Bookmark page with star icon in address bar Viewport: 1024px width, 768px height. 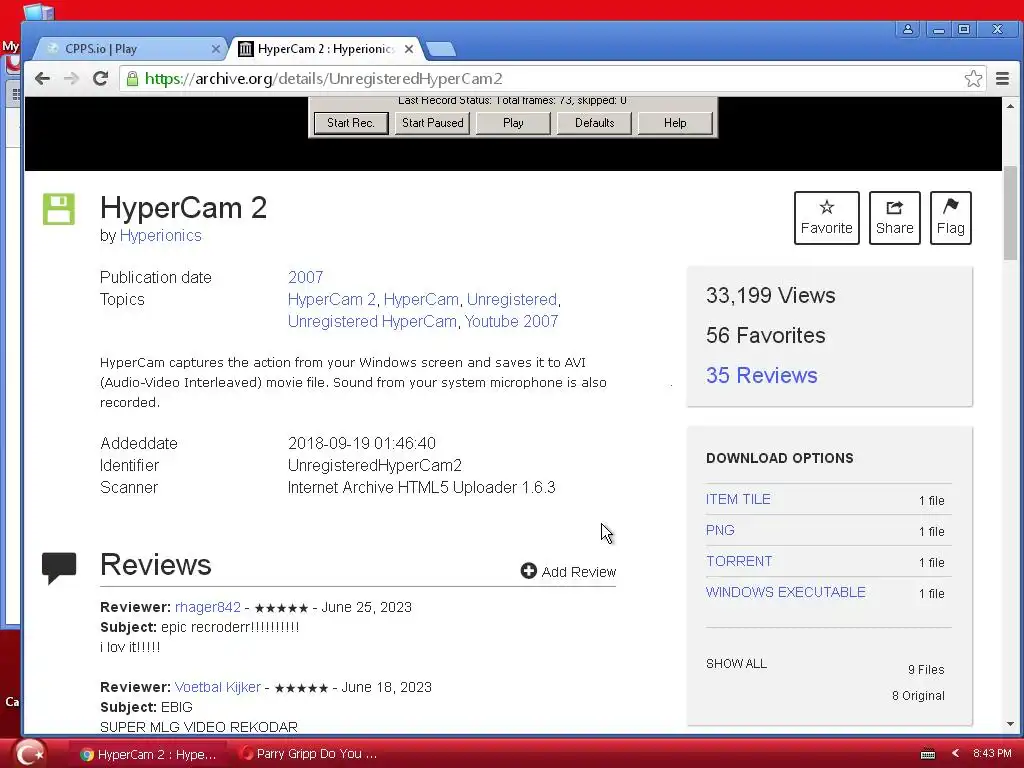(973, 79)
